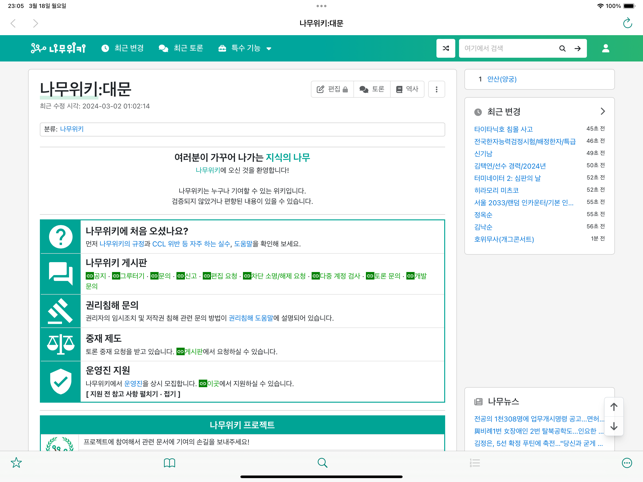Open 호위무사(개그콘서트) entry
643x482 pixels.
[504, 239]
